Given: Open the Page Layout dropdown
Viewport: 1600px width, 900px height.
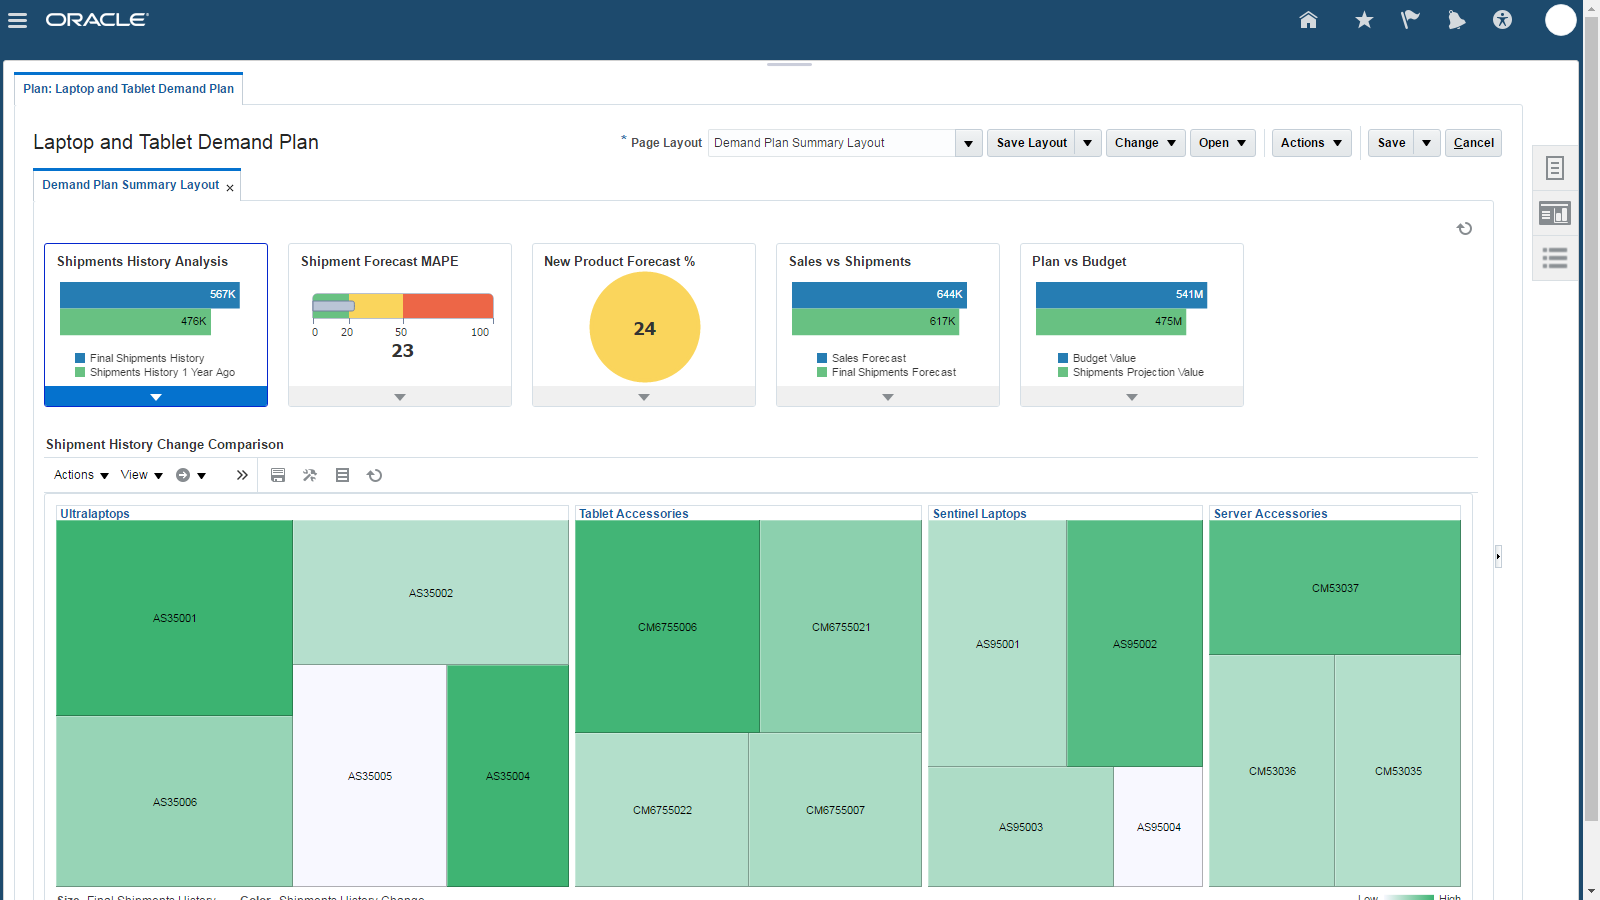Looking at the screenshot, I should (967, 143).
